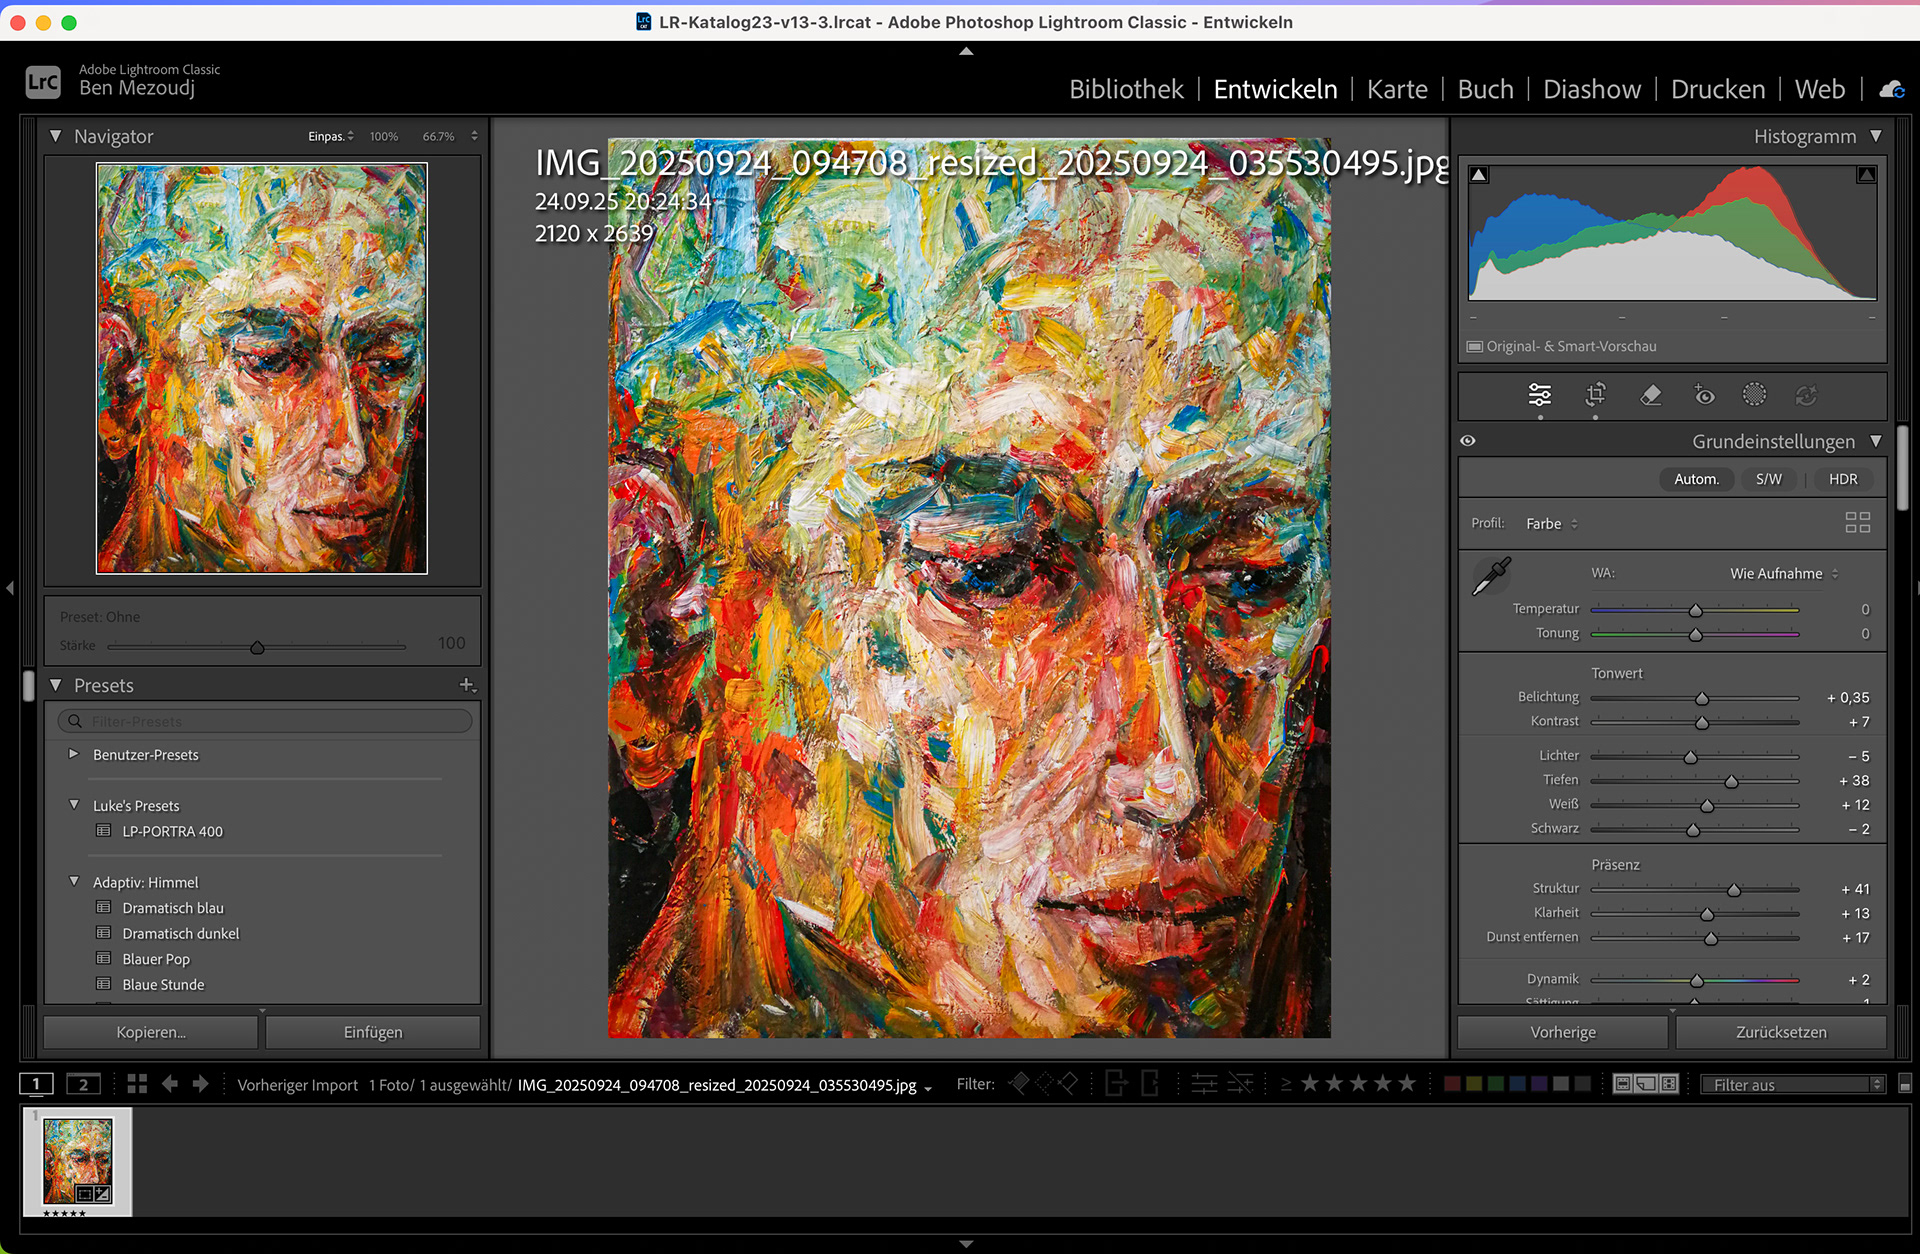Click the red color label filter swatch
The height and width of the screenshot is (1254, 1920).
click(1452, 1084)
